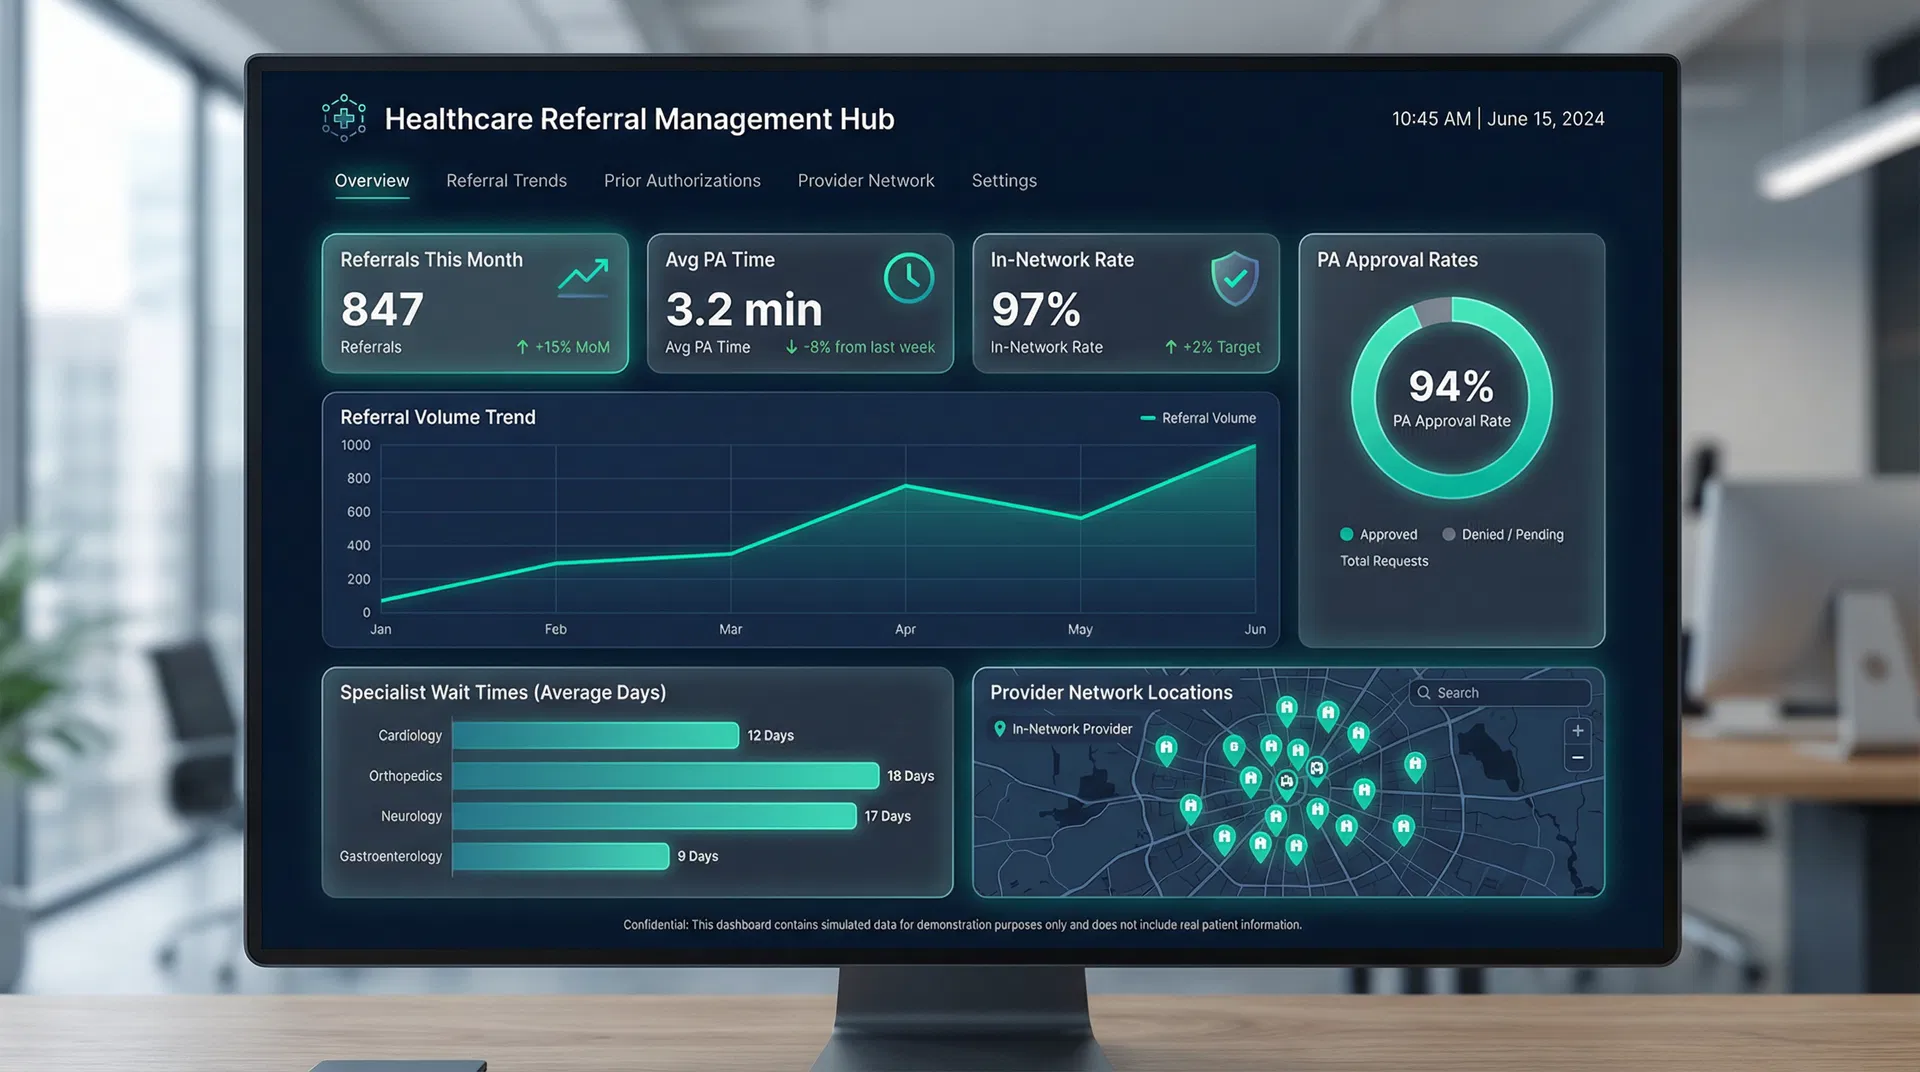The width and height of the screenshot is (1920, 1072).
Task: Select the Overview tab
Action: click(x=371, y=181)
